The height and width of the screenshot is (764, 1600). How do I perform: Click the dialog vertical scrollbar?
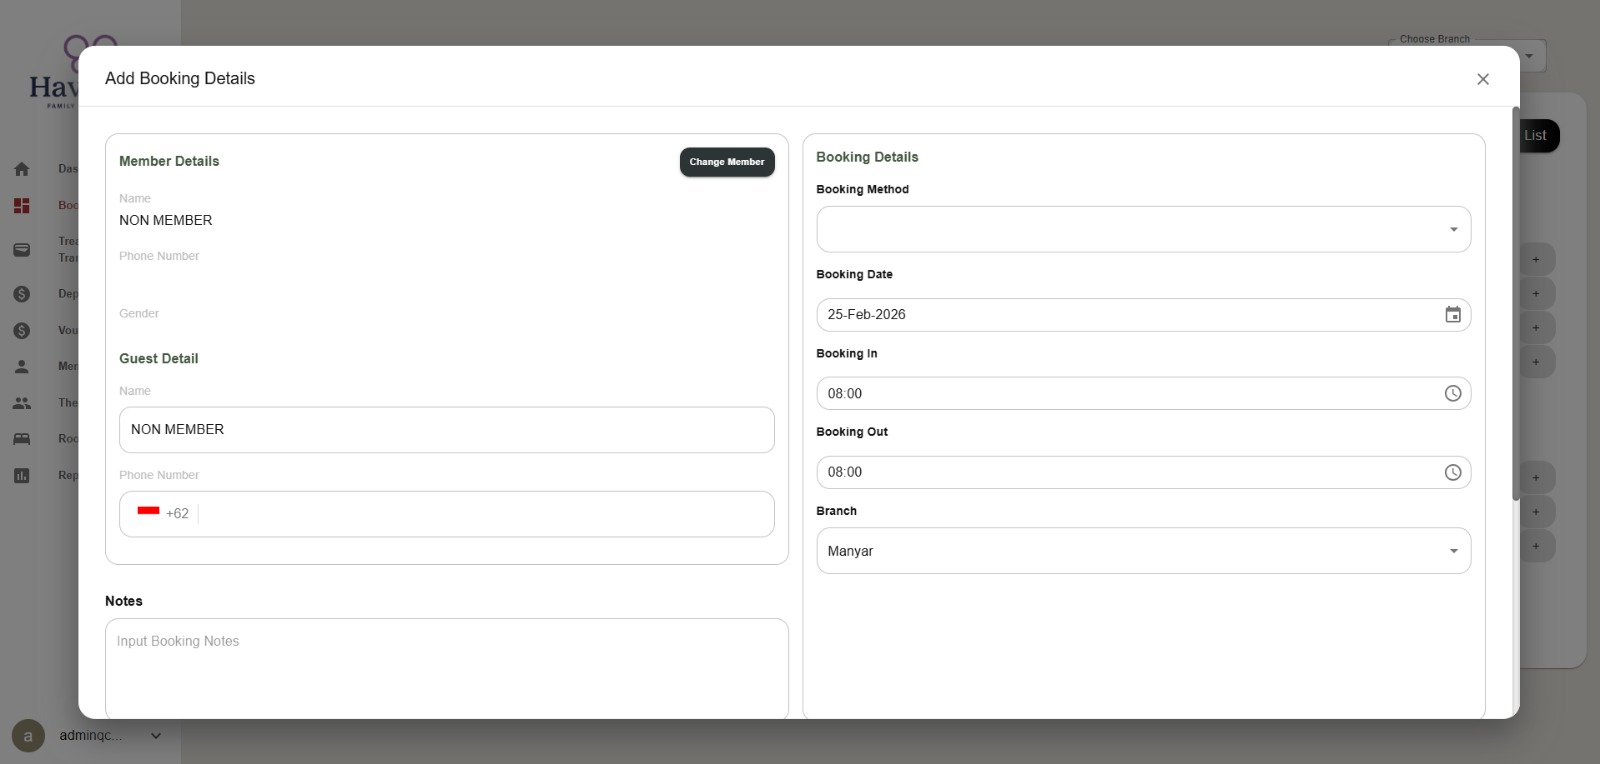point(1516,303)
